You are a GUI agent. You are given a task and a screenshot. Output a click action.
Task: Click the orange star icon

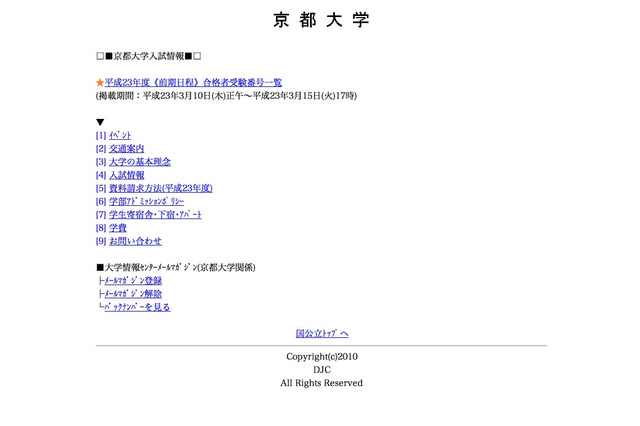pos(100,83)
